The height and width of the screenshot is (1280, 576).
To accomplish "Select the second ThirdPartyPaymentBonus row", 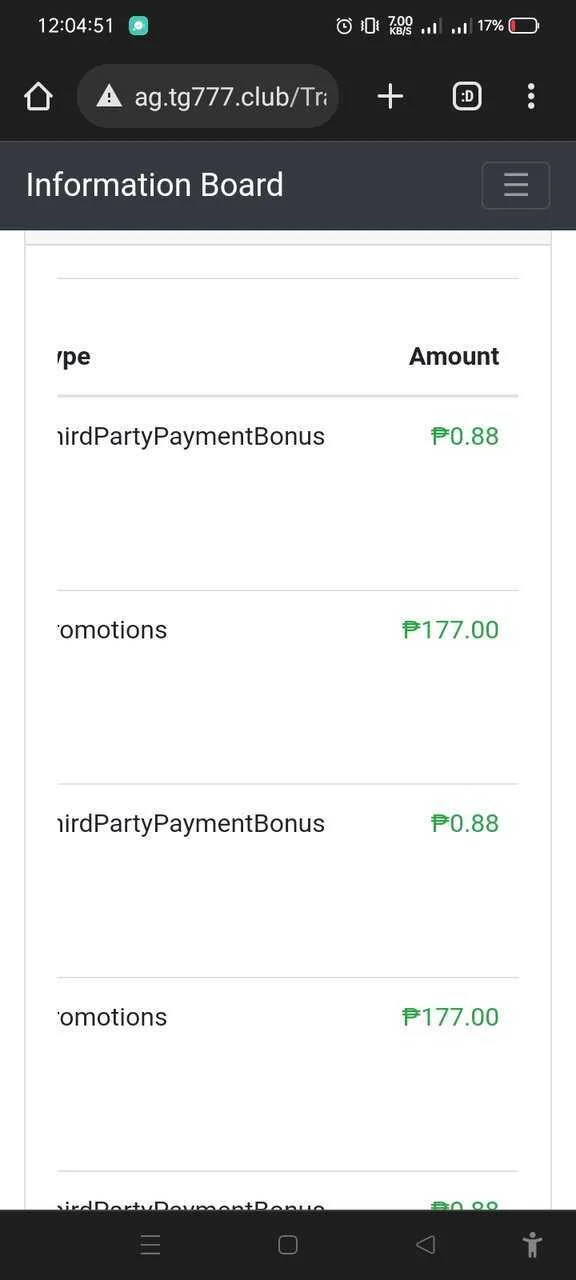I will click(x=288, y=881).
